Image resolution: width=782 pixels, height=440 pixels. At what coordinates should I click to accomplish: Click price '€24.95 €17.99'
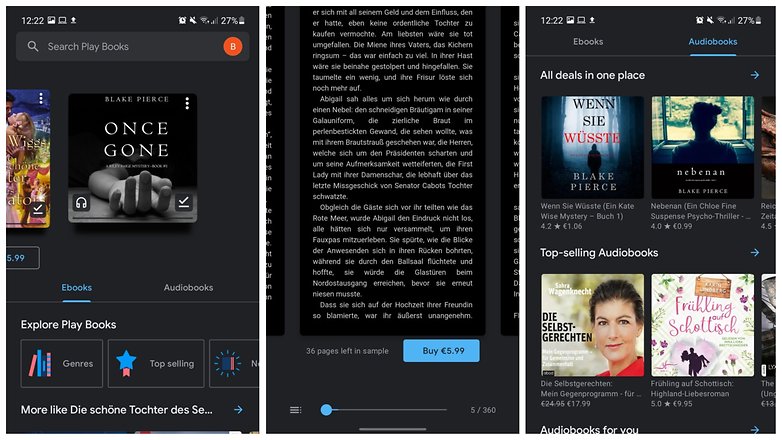(566, 404)
